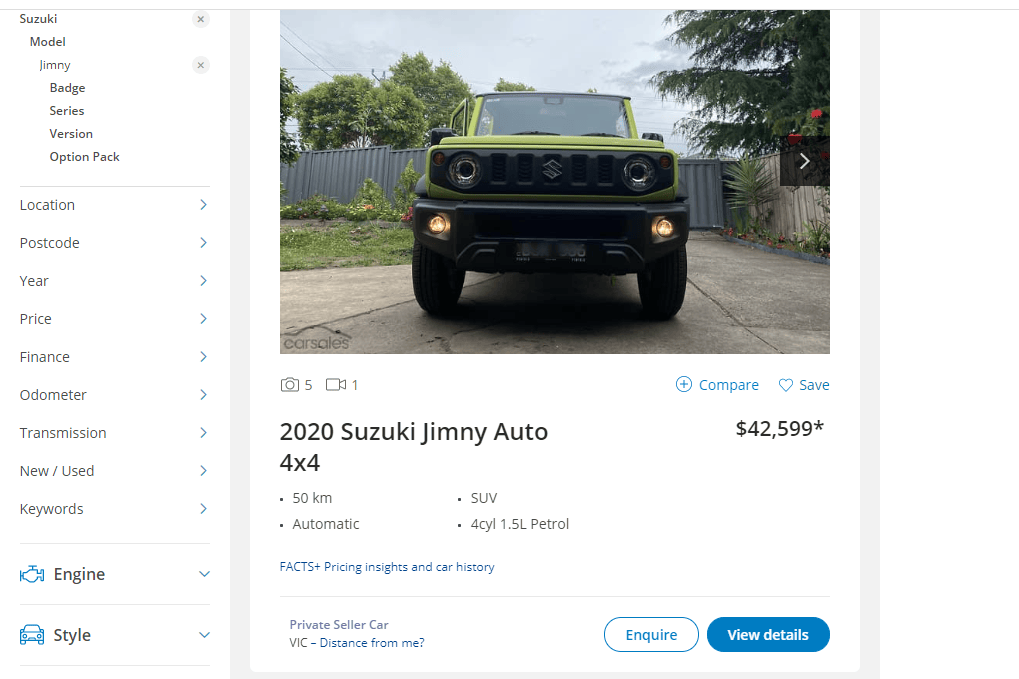1019x679 pixels.
Task: Open the Transmission filter chevron
Action: (x=203, y=433)
